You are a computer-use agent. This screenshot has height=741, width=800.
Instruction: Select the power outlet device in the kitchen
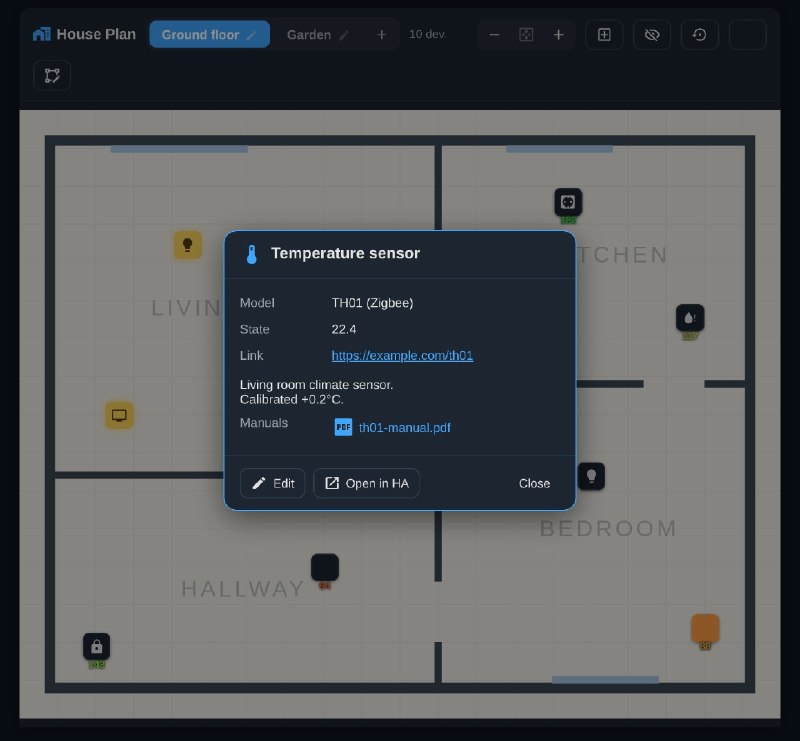click(x=568, y=202)
